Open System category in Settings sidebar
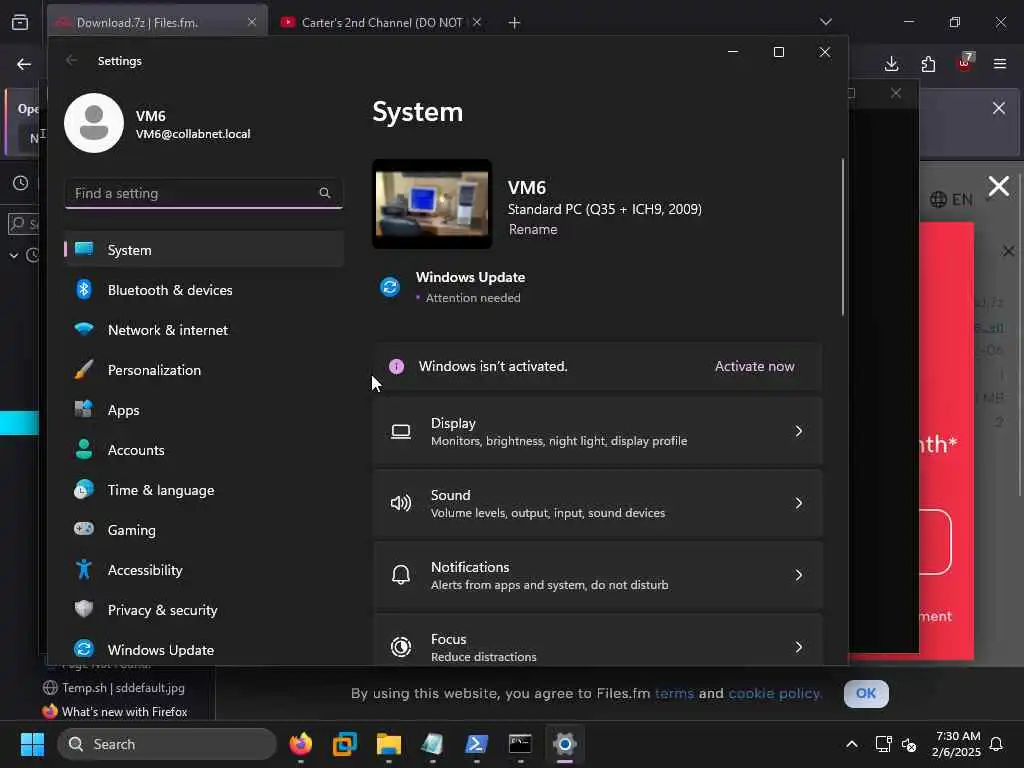This screenshot has width=1024, height=768. click(204, 249)
